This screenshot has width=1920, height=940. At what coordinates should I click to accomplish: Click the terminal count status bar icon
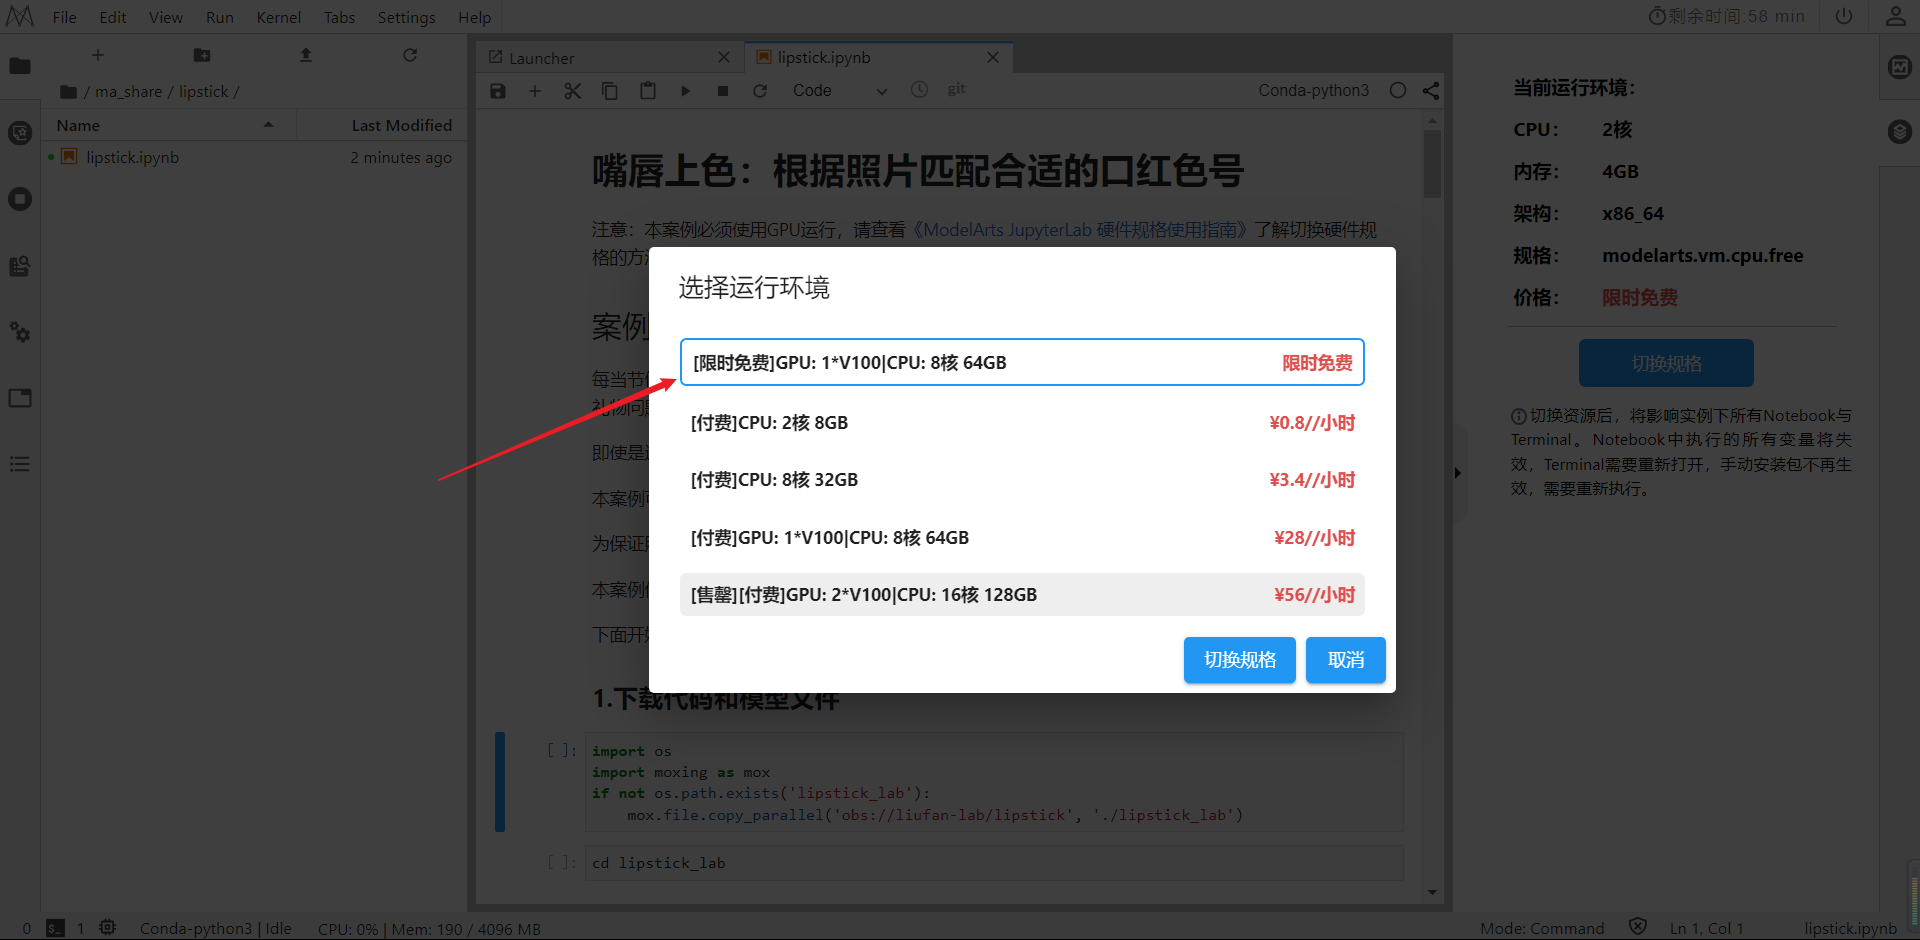56,928
